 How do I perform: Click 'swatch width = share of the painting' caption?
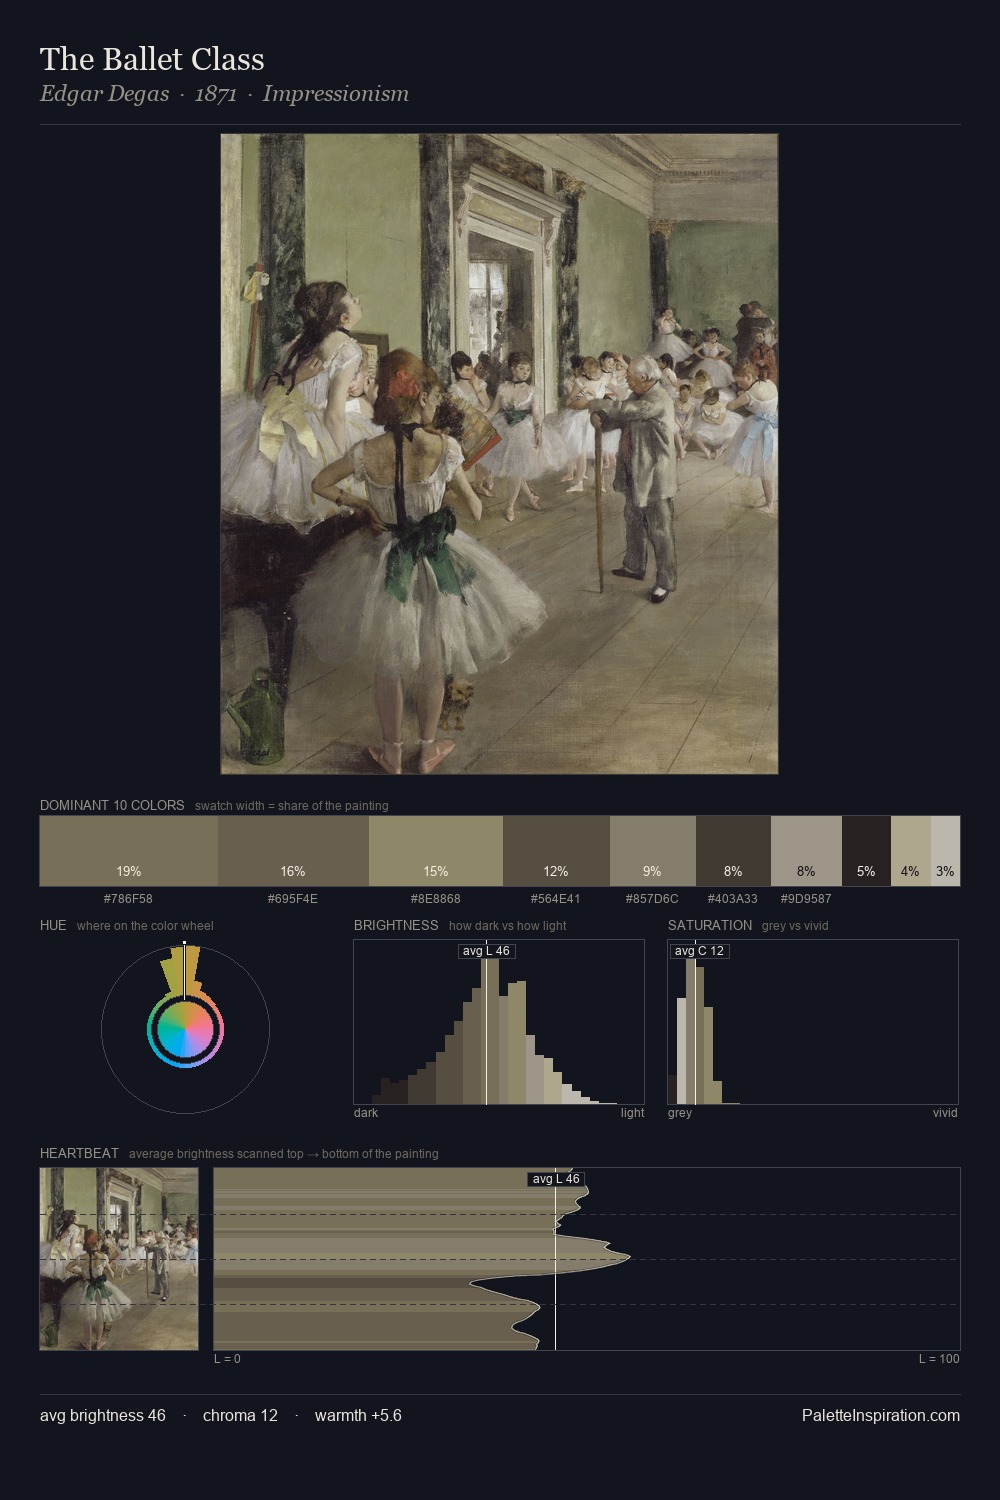(x=292, y=806)
